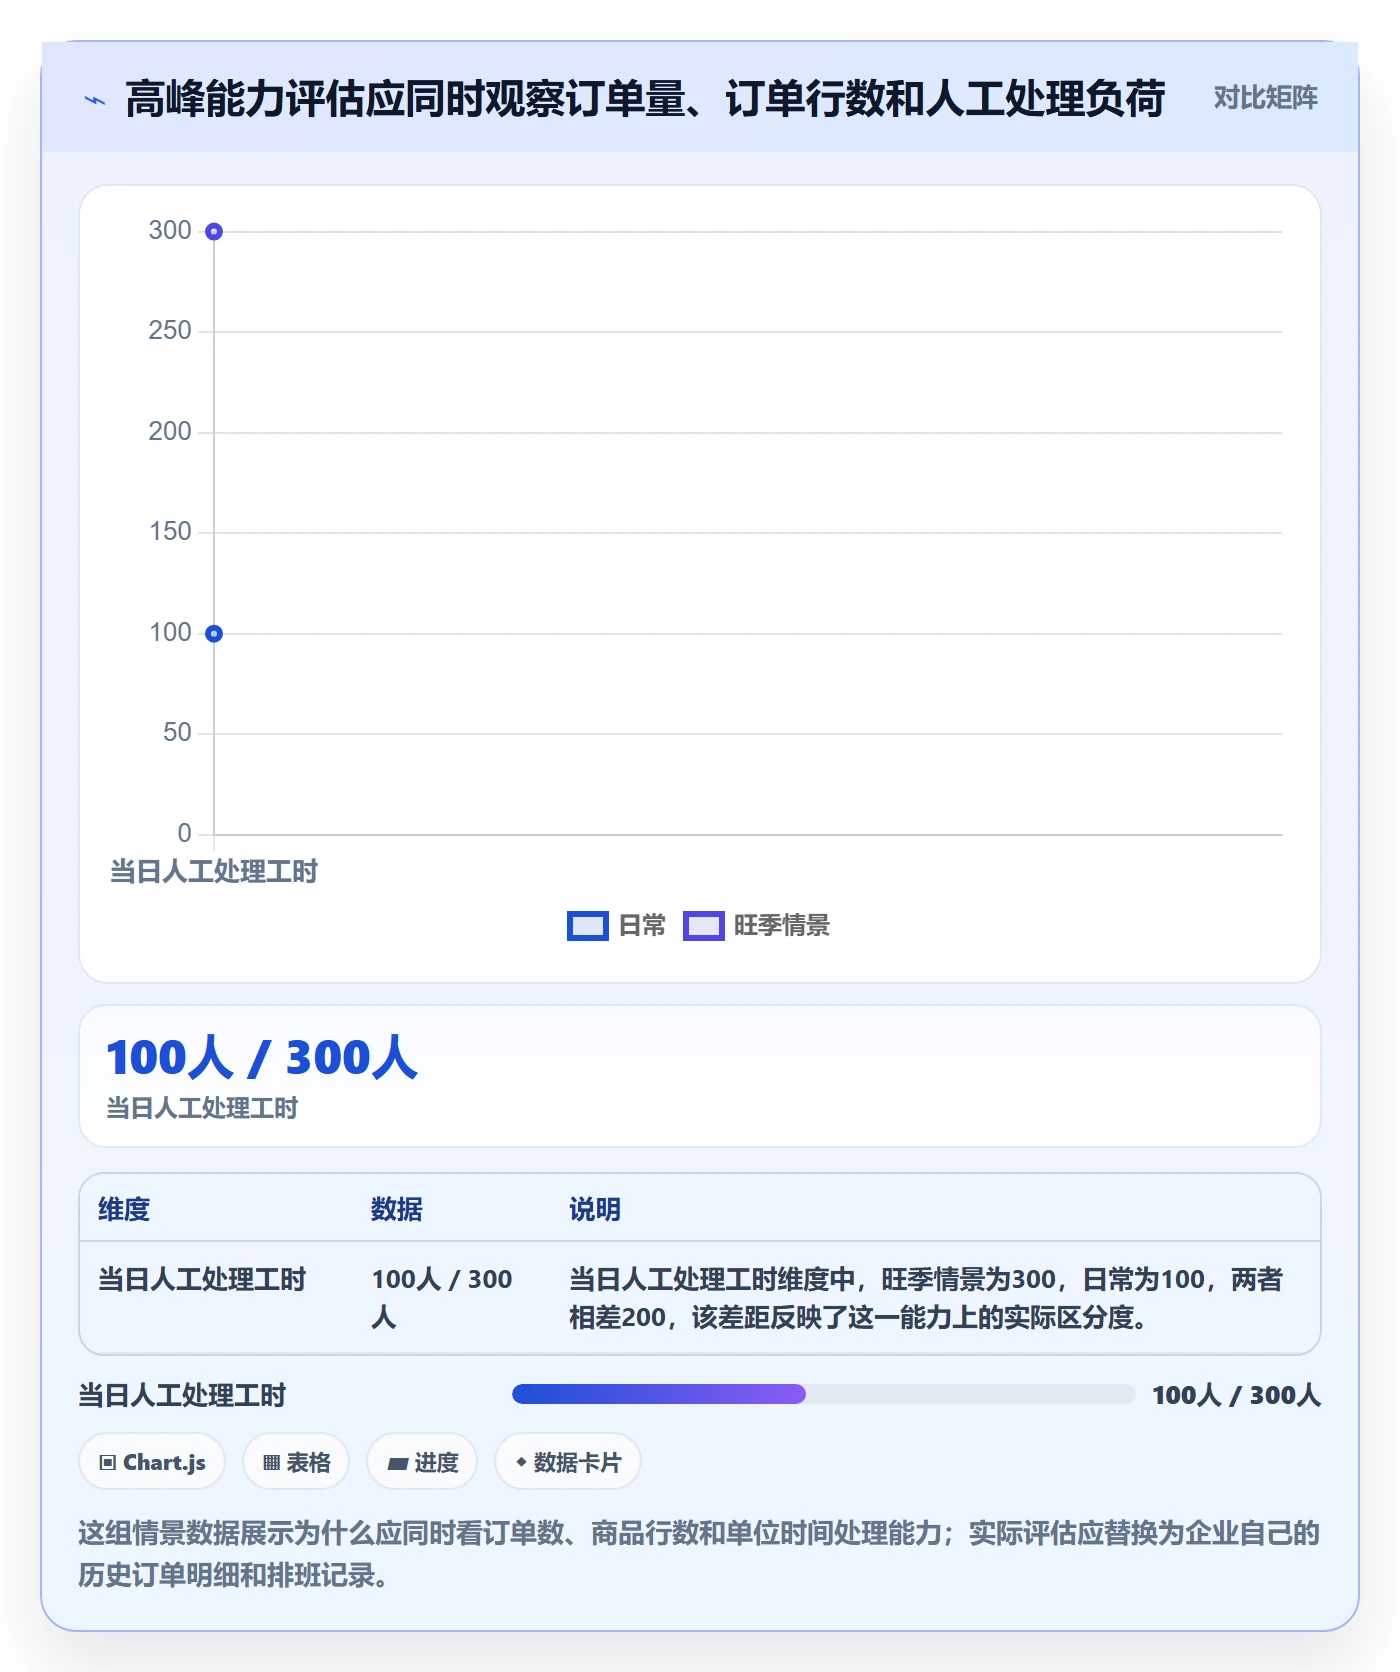This screenshot has width=1400, height=1672.
Task: Click the 进度 tag chip
Action: pos(422,1462)
